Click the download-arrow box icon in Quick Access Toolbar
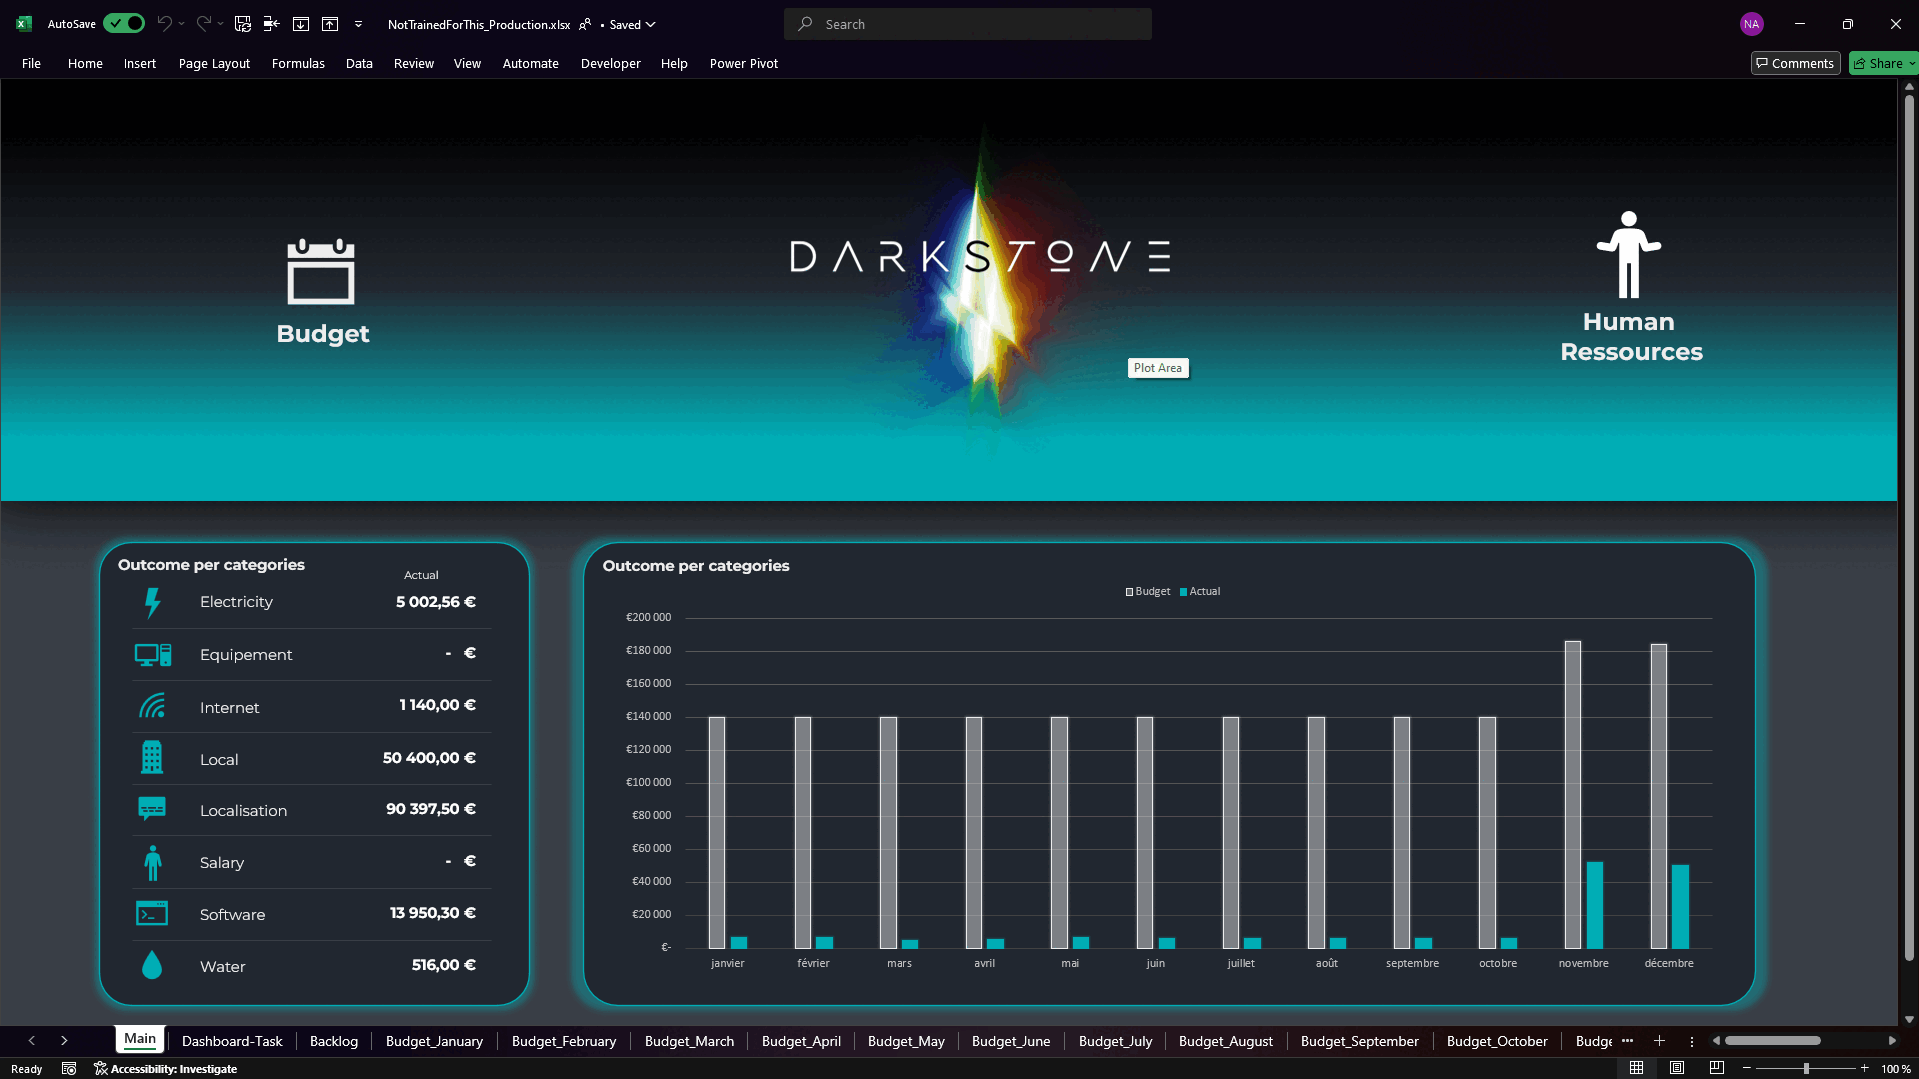This screenshot has height=1079, width=1919. point(301,24)
